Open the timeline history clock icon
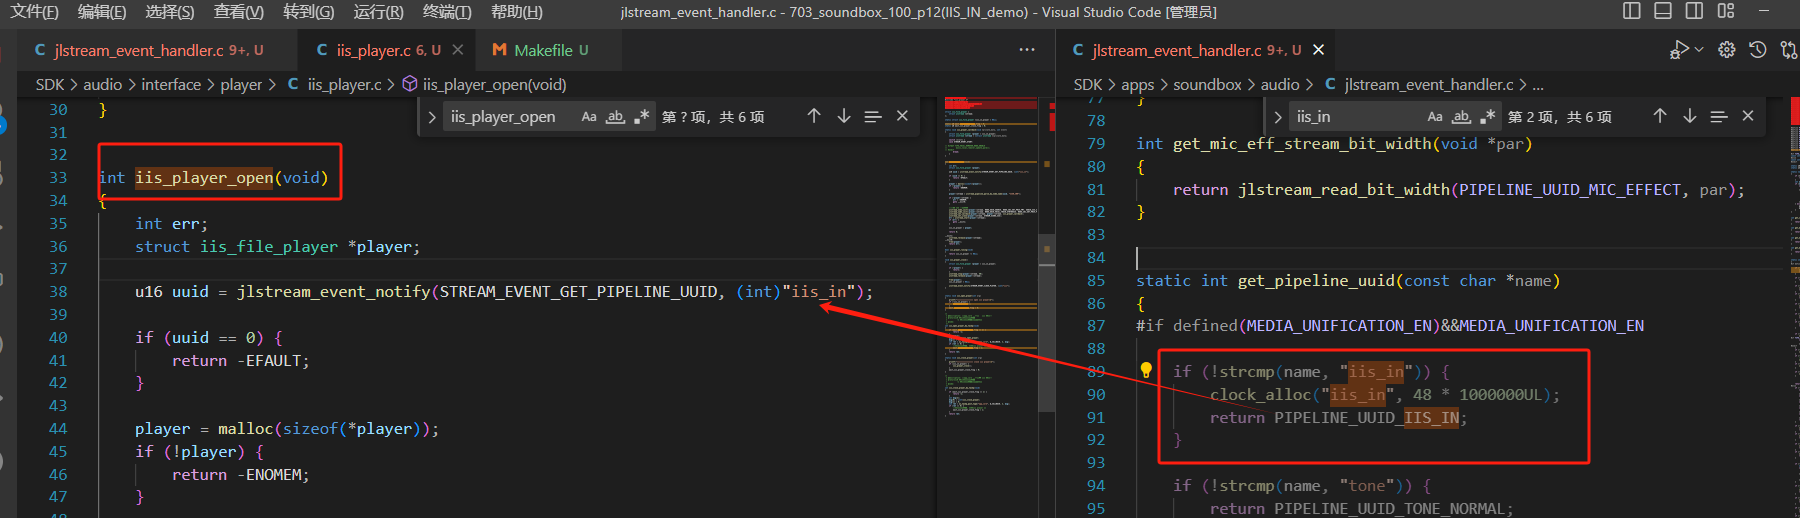 pos(1758,50)
